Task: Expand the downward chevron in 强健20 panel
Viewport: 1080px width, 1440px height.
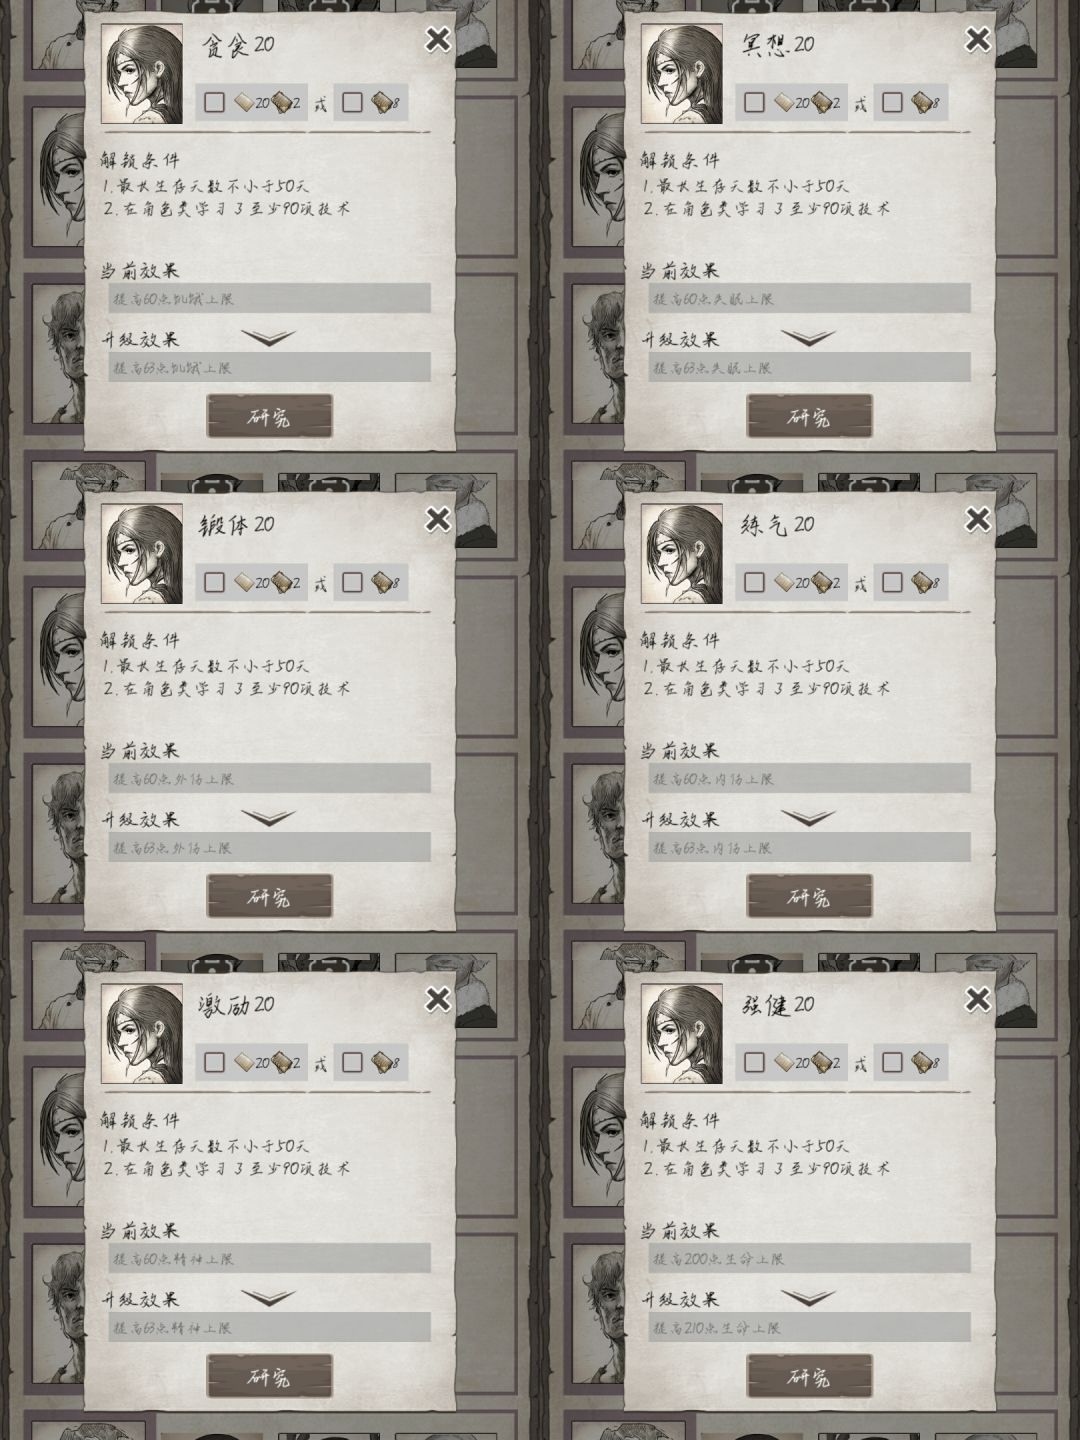Action: point(808,1298)
